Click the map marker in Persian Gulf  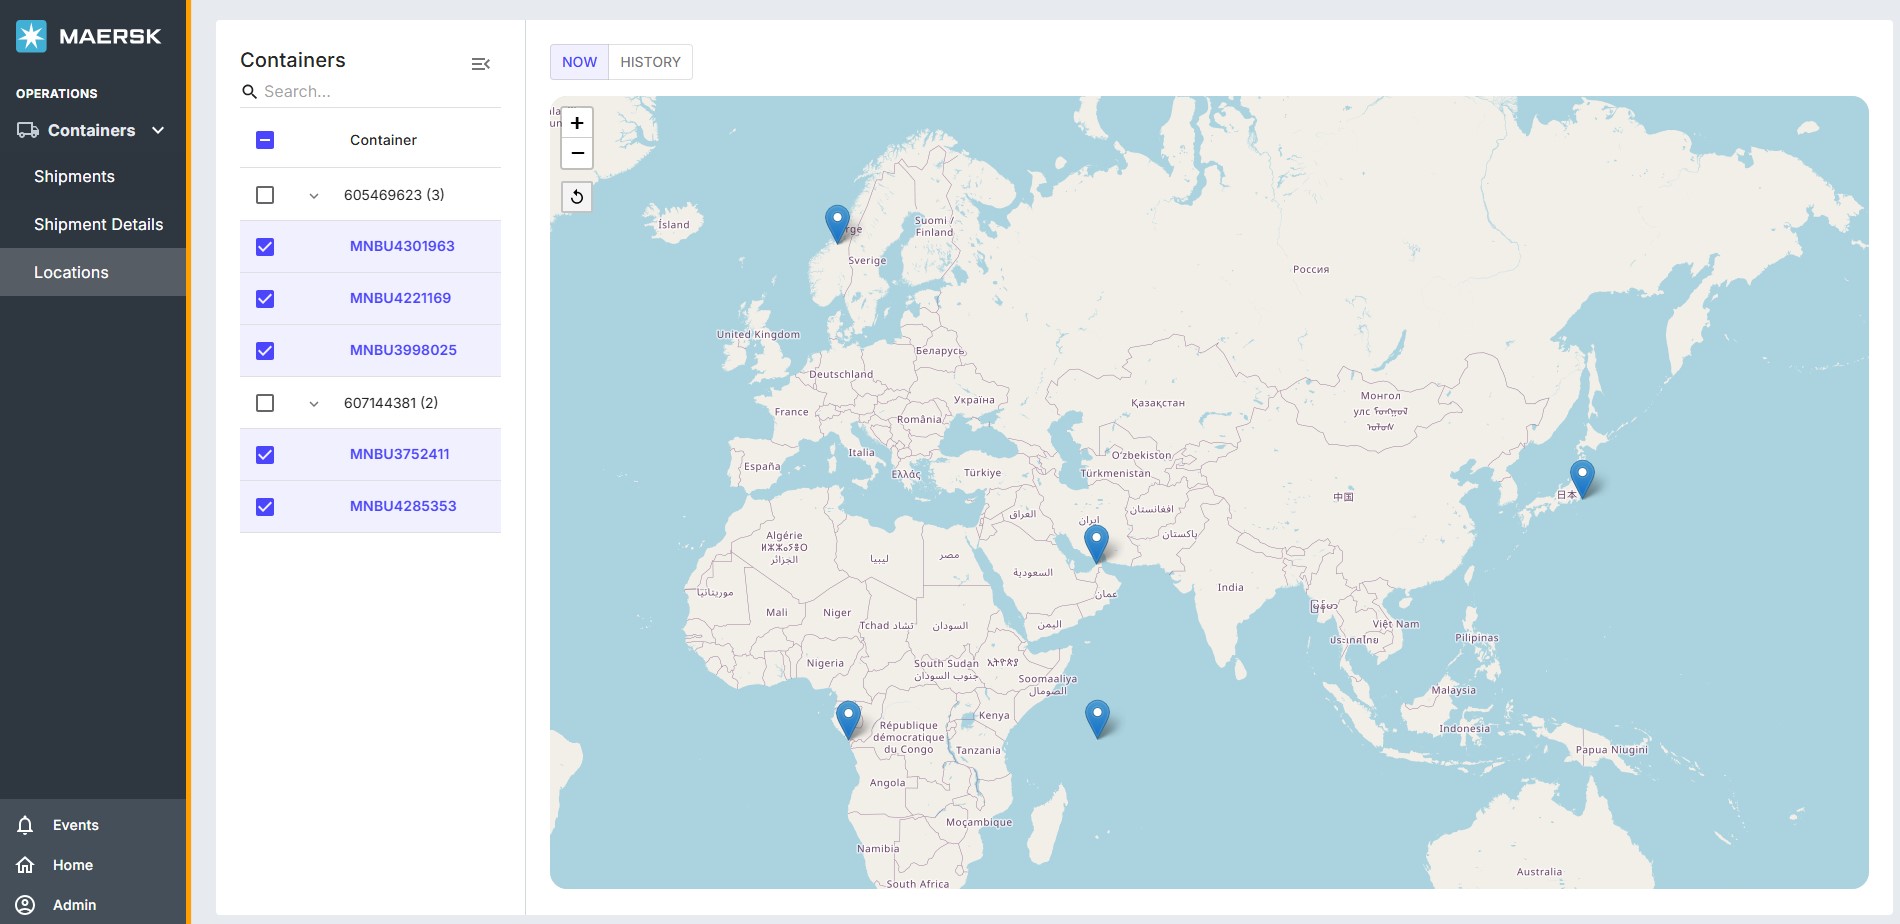(1096, 542)
